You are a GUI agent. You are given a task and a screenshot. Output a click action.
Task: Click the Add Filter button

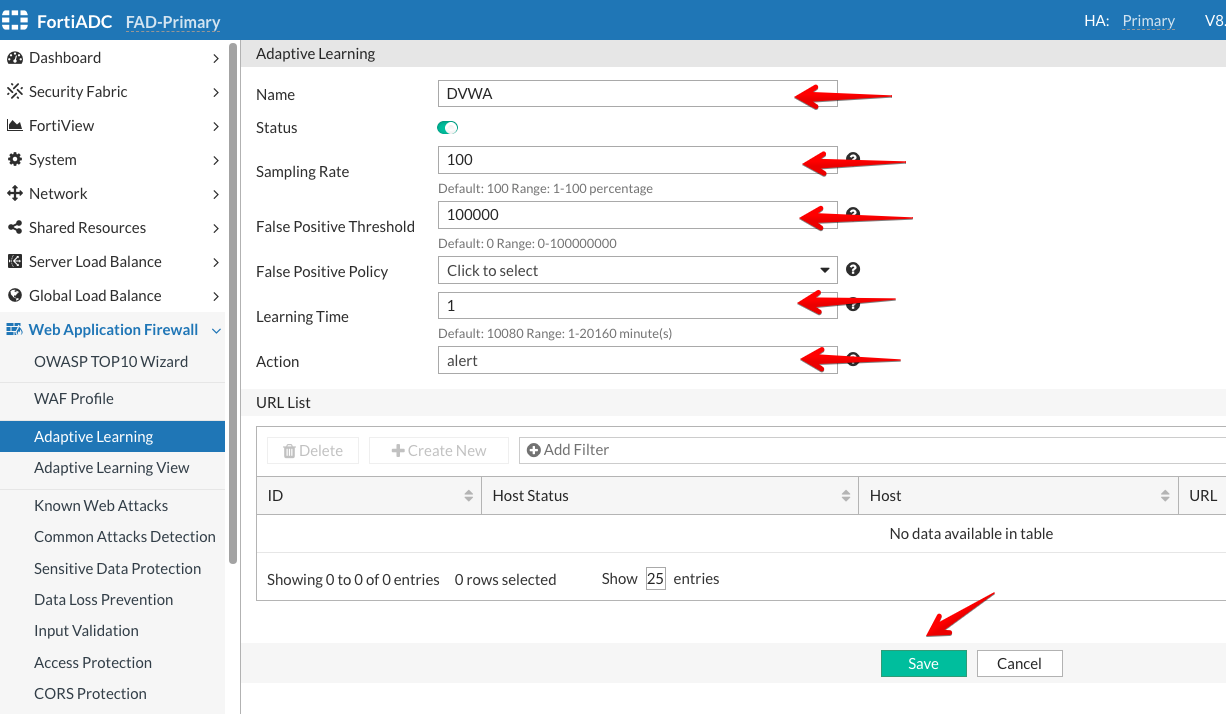tap(568, 450)
